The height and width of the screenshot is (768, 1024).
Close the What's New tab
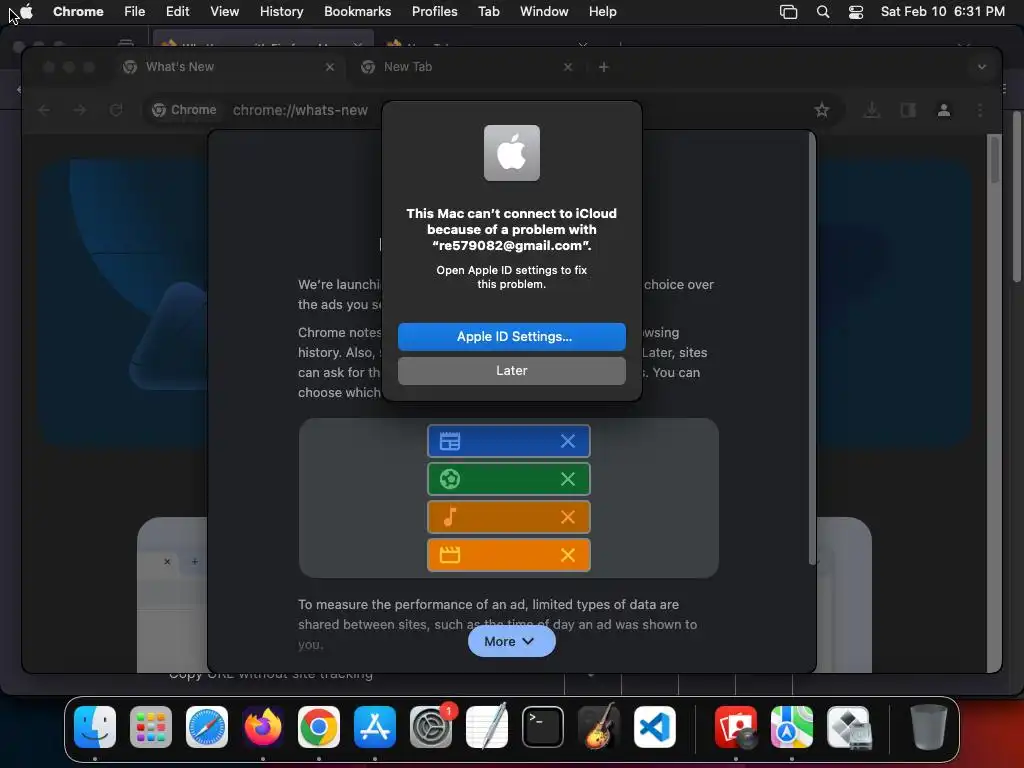(x=330, y=67)
